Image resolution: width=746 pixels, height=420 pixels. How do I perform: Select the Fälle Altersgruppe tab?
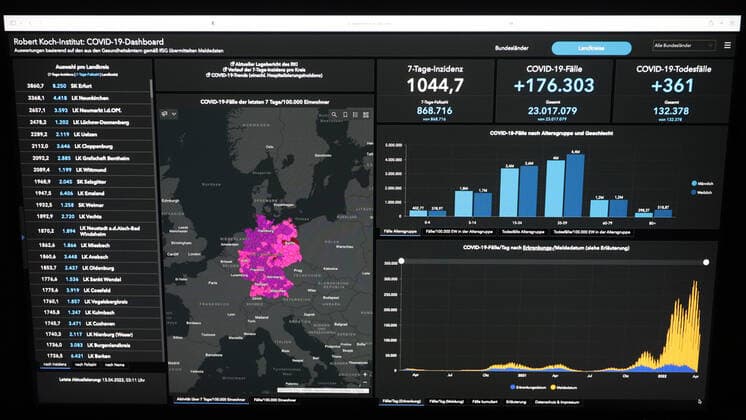point(400,232)
